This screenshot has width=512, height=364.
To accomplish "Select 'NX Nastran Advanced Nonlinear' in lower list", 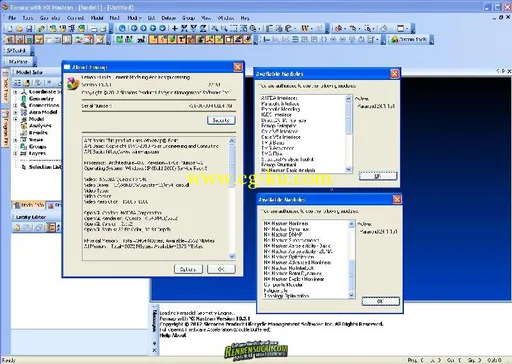I will coord(297,262).
